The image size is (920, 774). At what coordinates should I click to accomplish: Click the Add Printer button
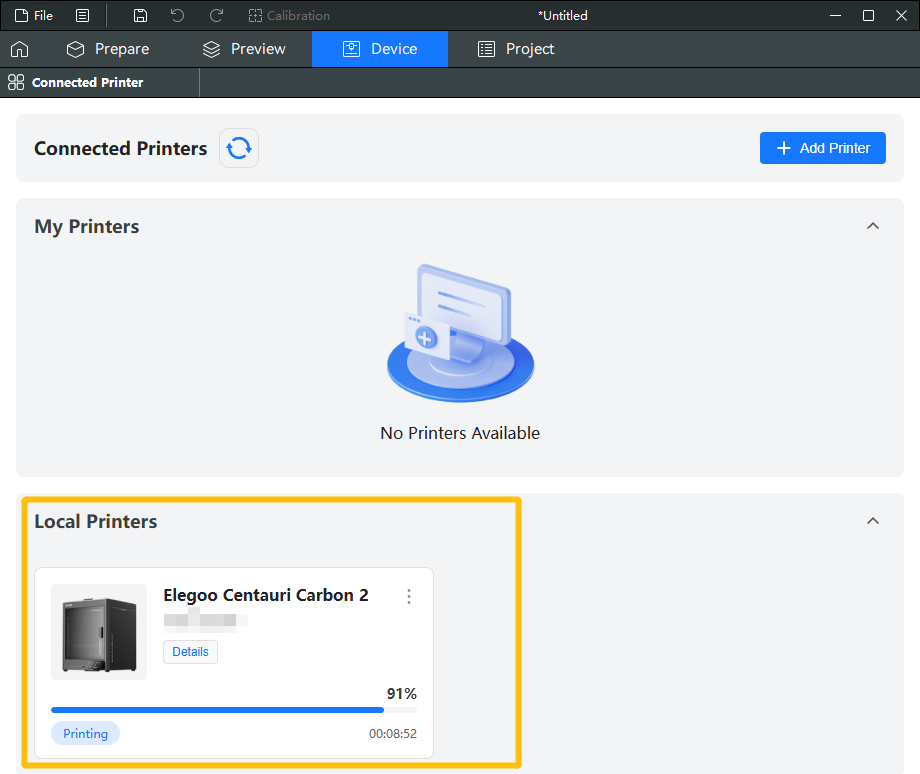coord(822,148)
